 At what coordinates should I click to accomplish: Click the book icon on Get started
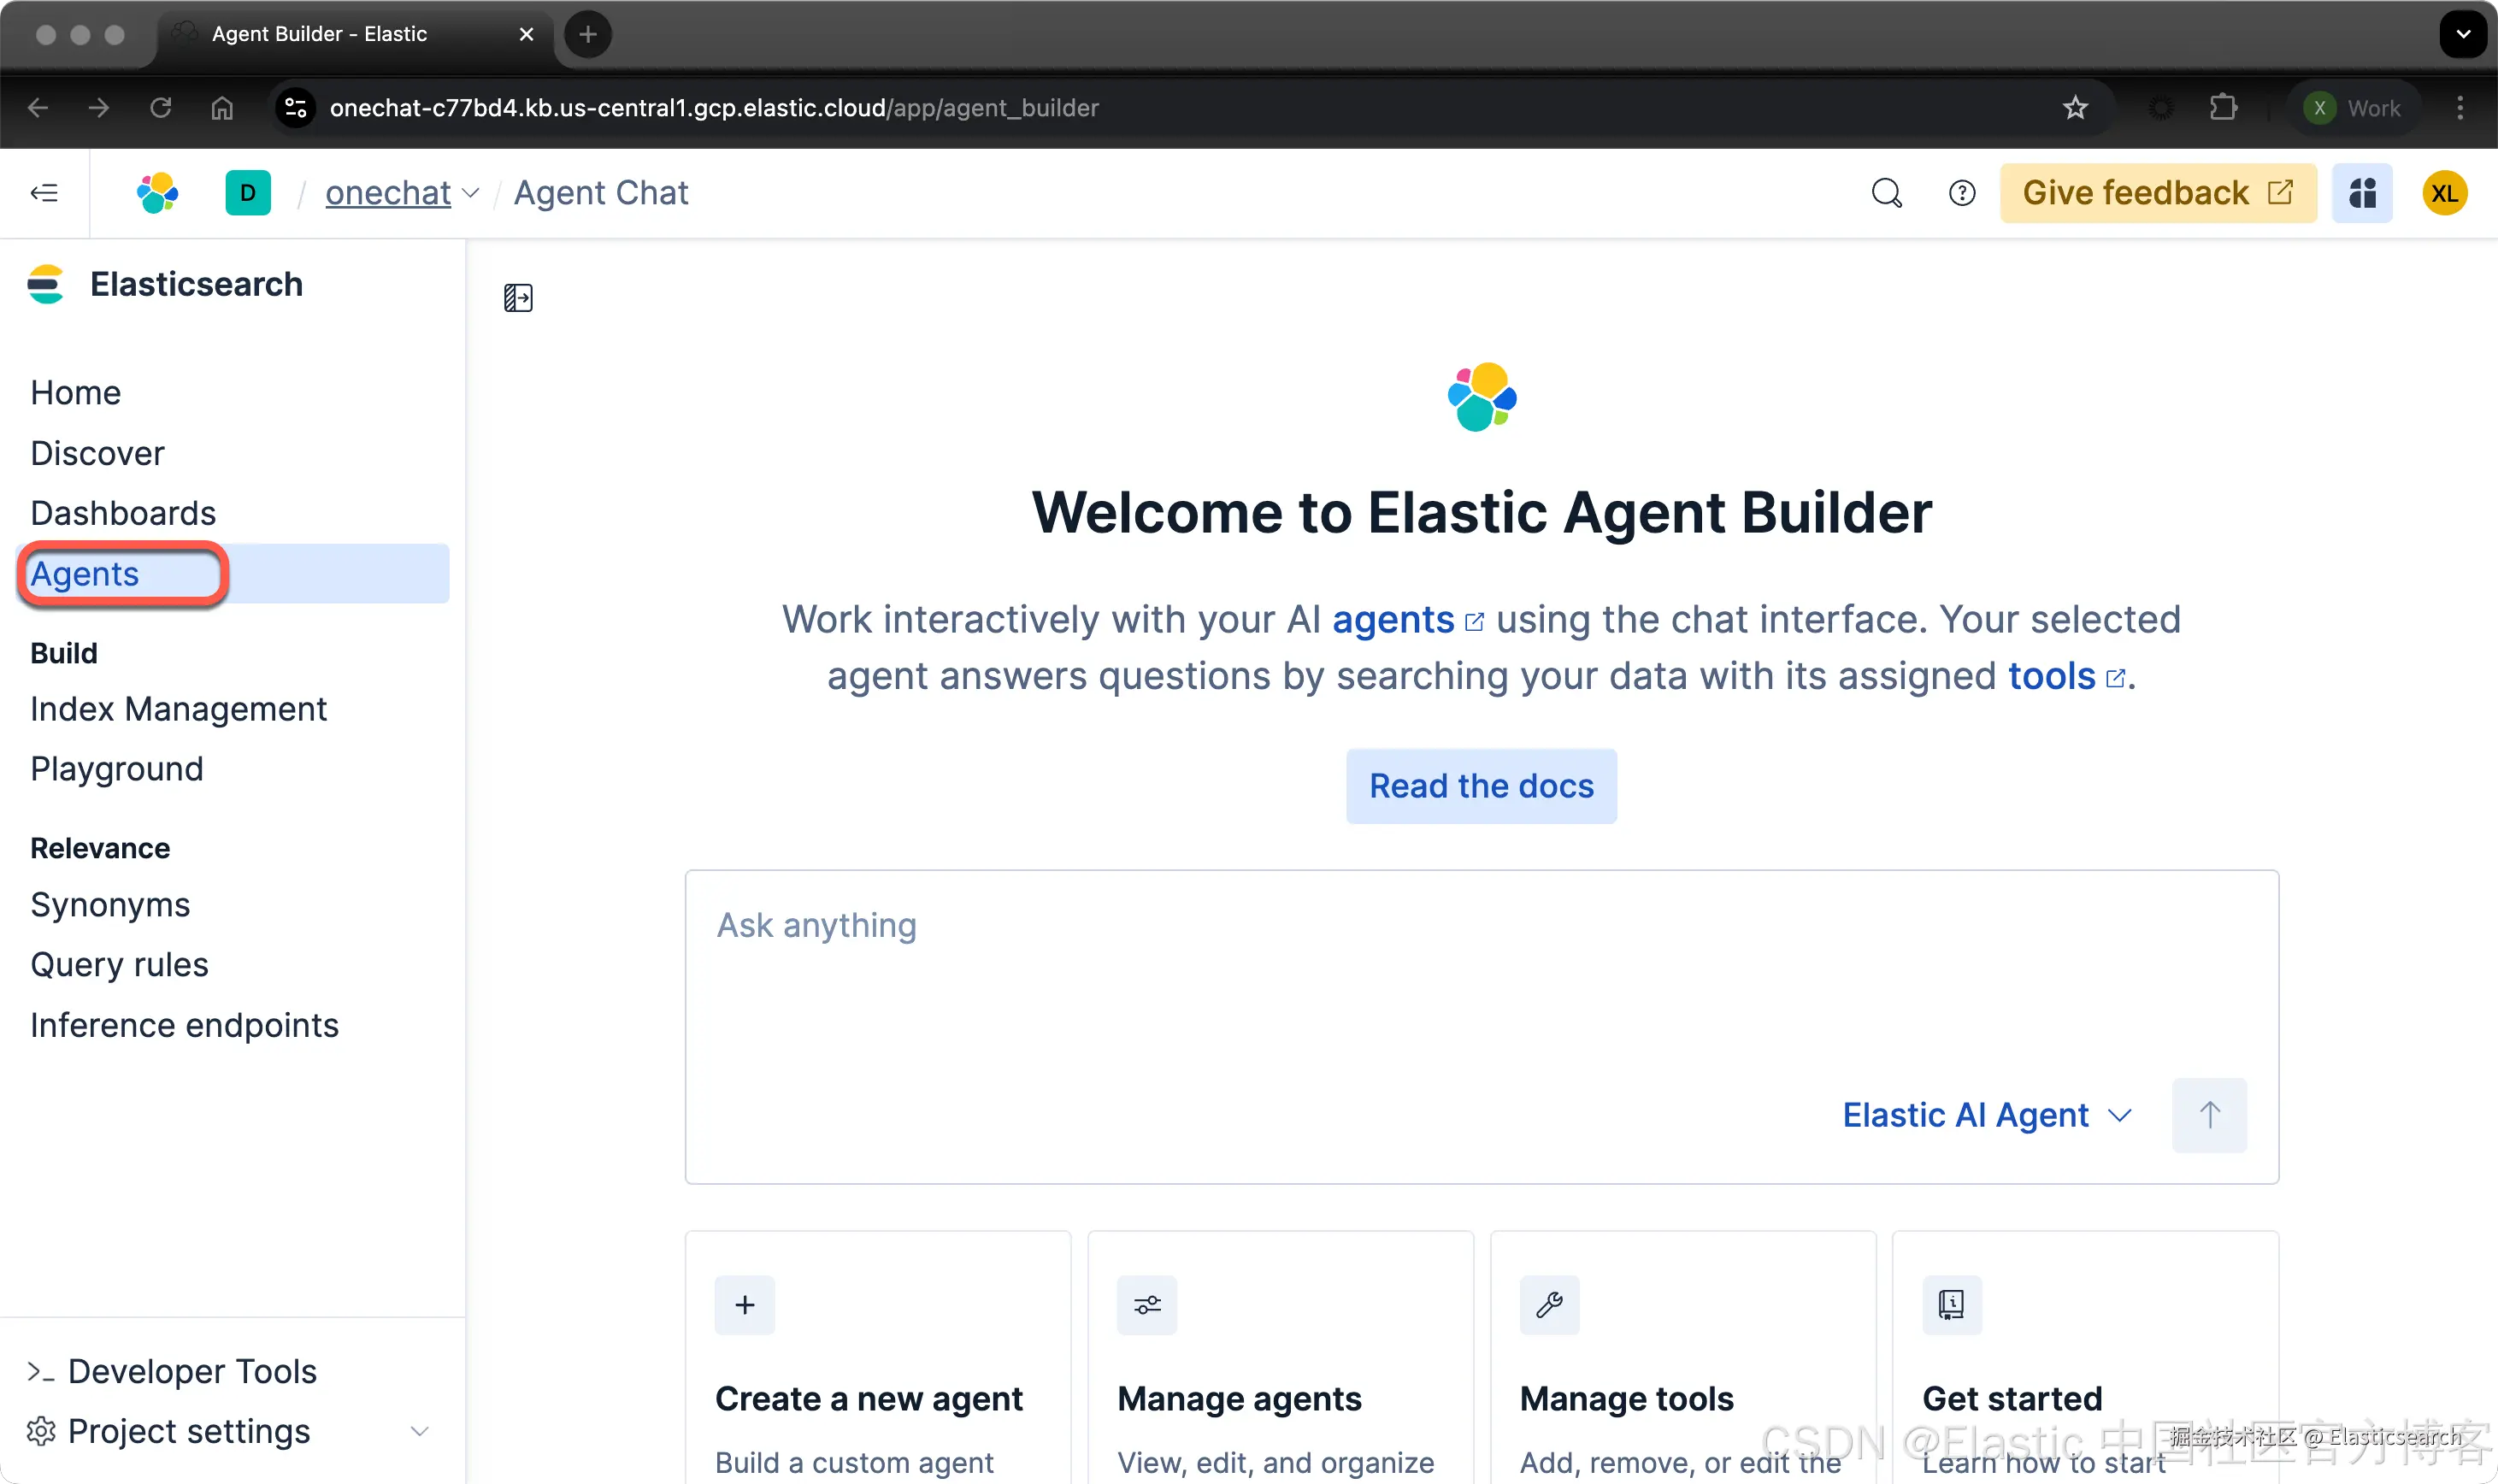[x=1951, y=1305]
